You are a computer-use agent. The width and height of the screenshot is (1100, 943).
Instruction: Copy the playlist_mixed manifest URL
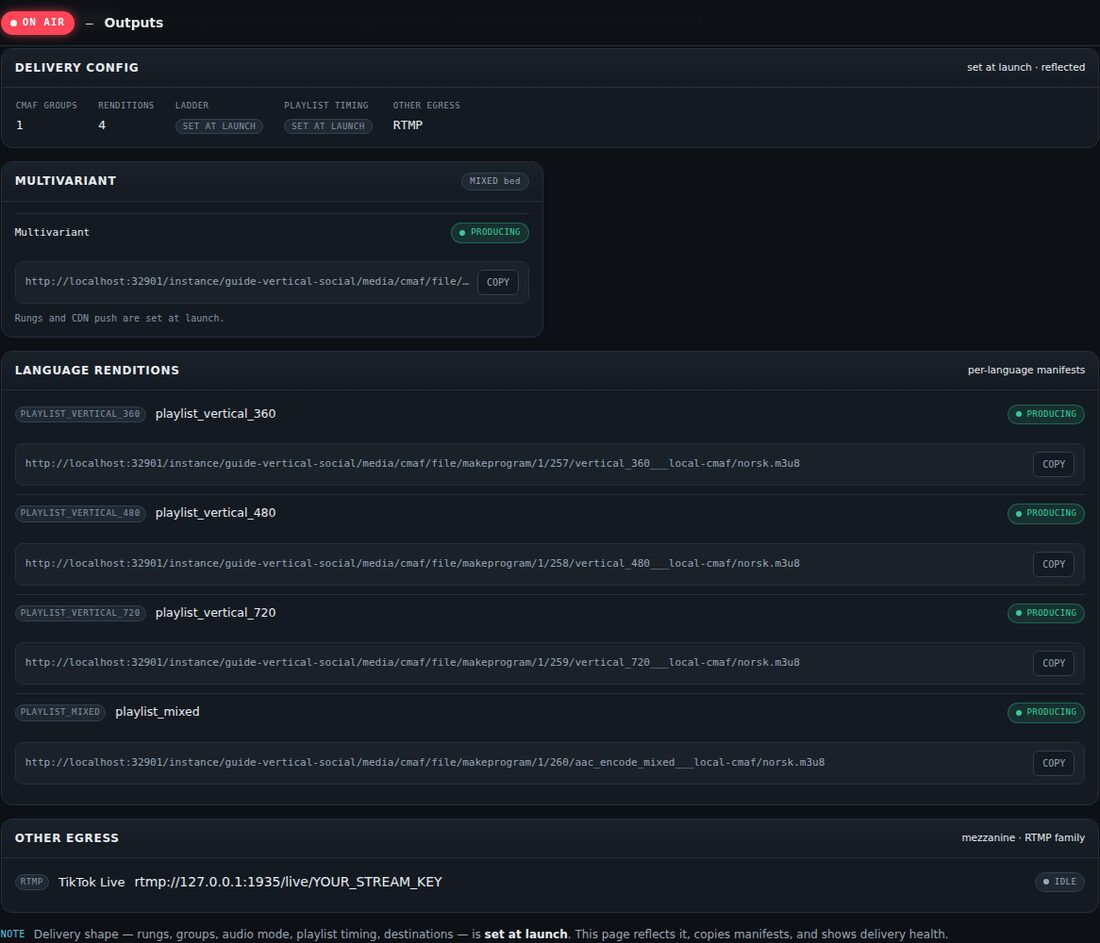[1053, 763]
